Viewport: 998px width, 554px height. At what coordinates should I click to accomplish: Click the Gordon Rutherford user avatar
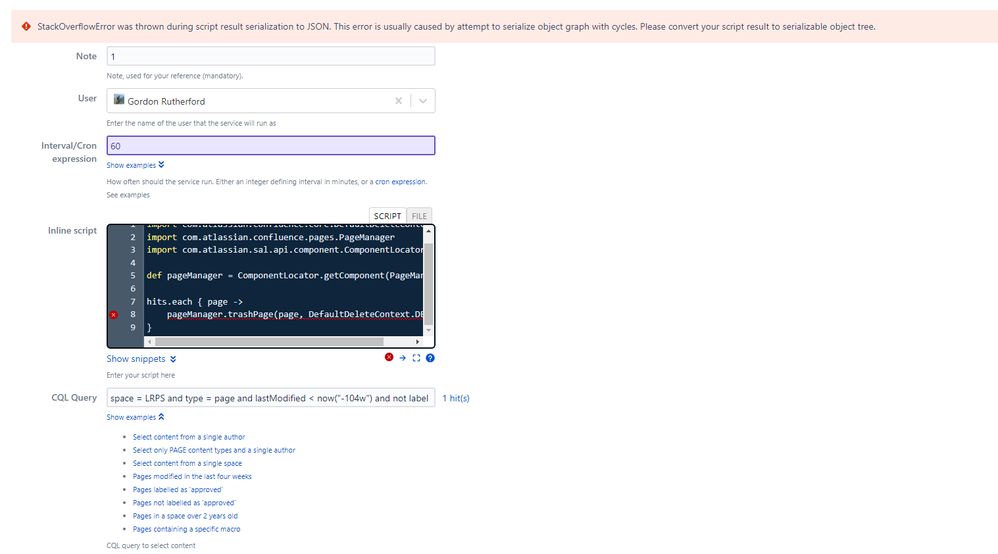[x=119, y=99]
